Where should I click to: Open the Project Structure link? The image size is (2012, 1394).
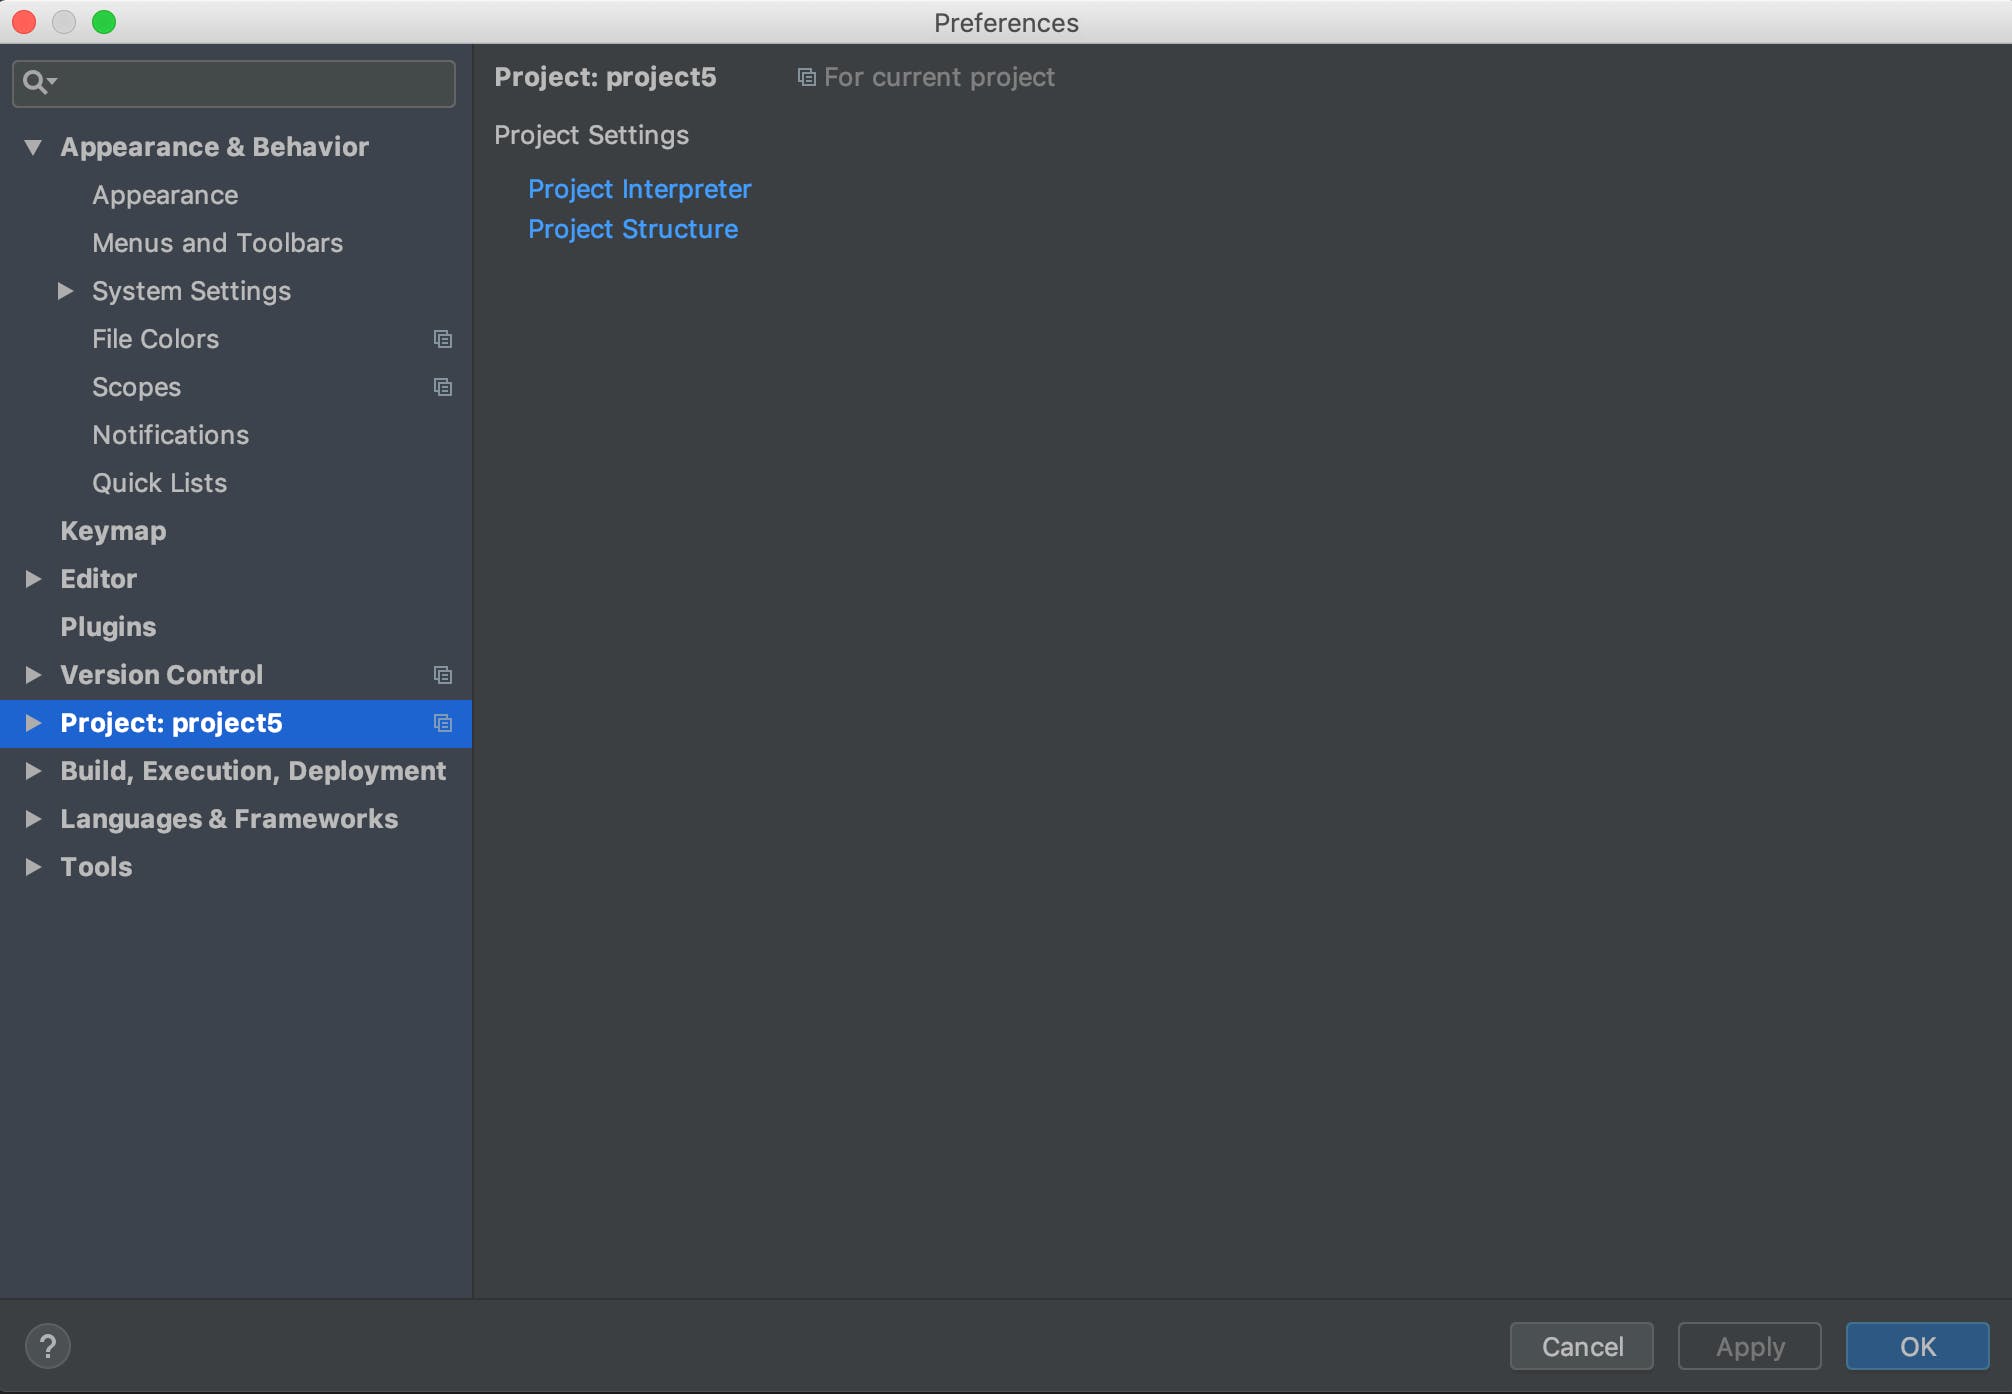[632, 229]
